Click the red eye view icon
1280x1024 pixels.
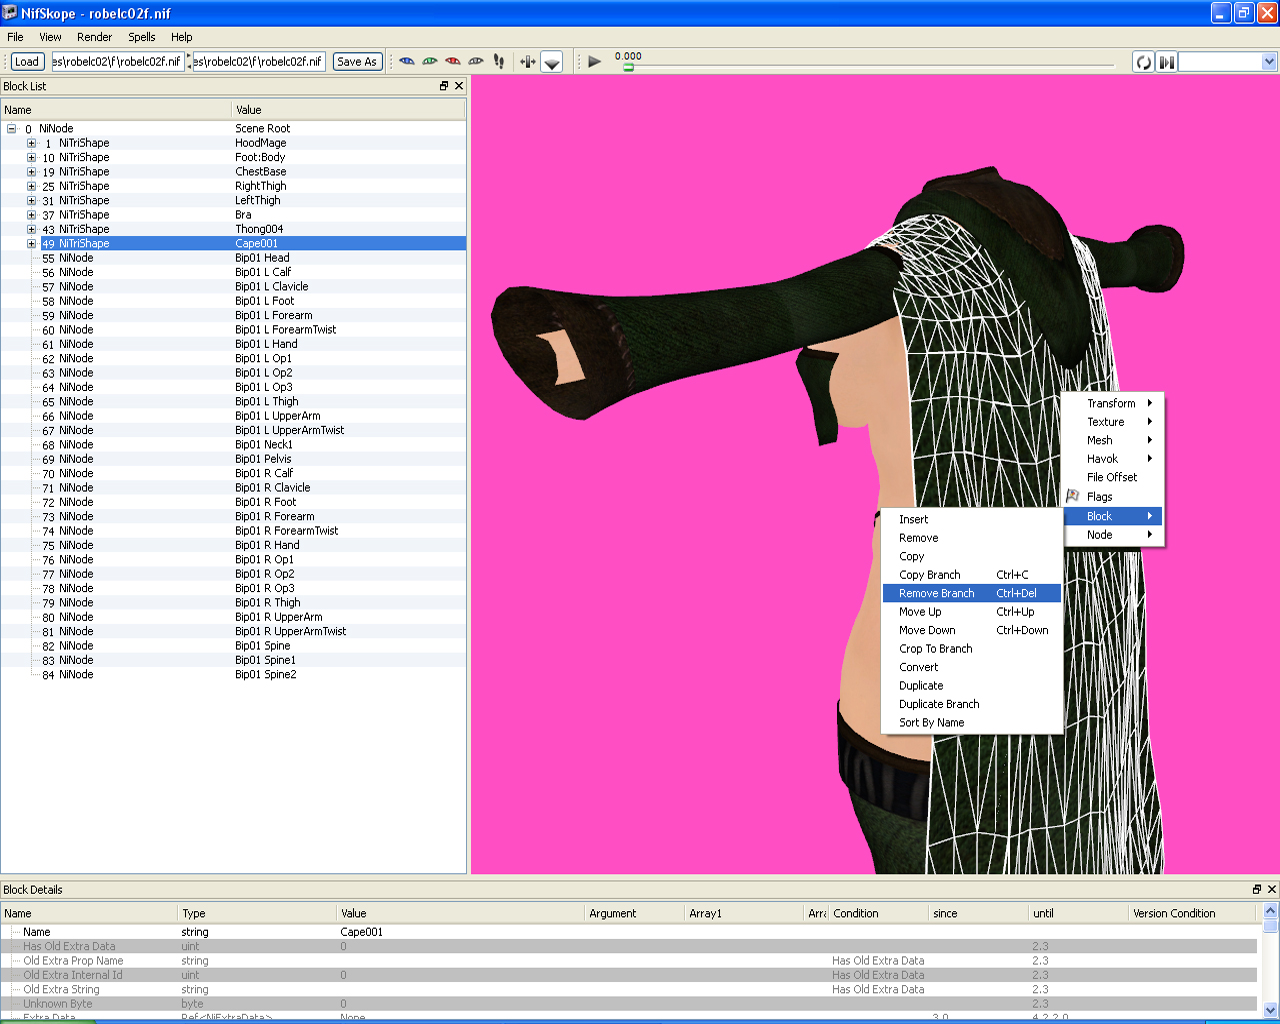coord(452,62)
